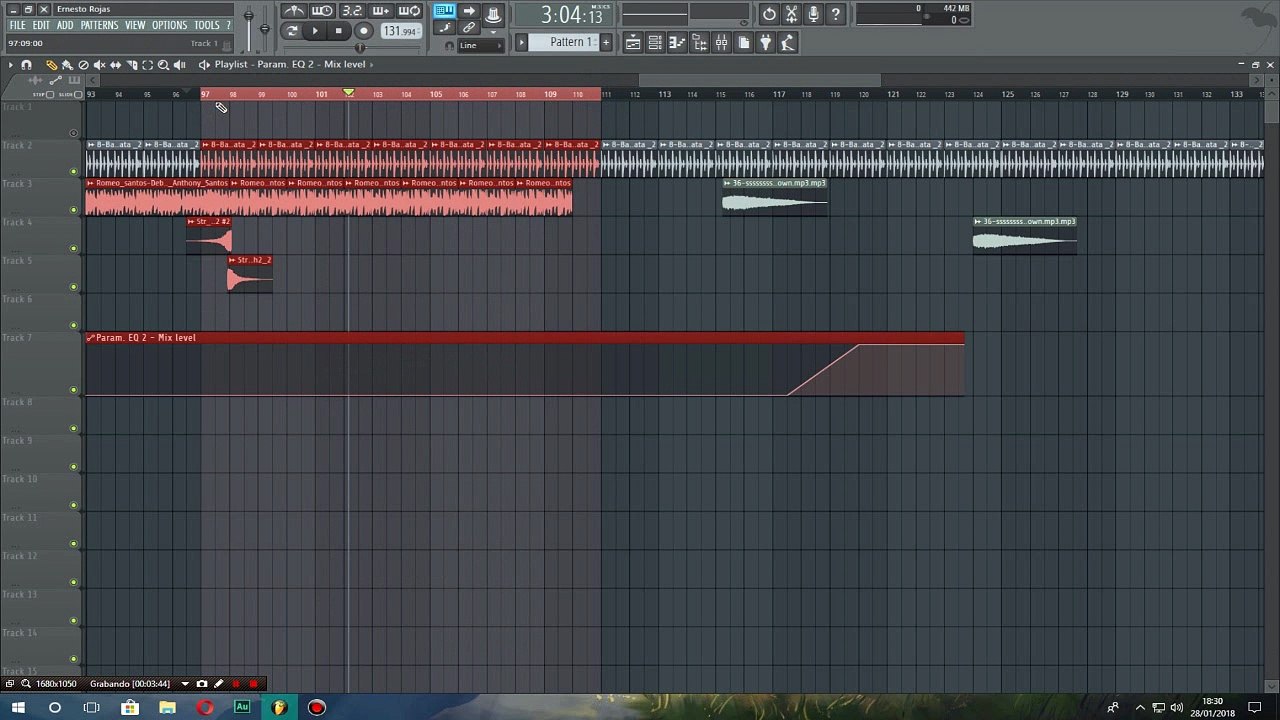The height and width of the screenshot is (720, 1280).
Task: Adjust the master pitch slider
Action: point(264,28)
